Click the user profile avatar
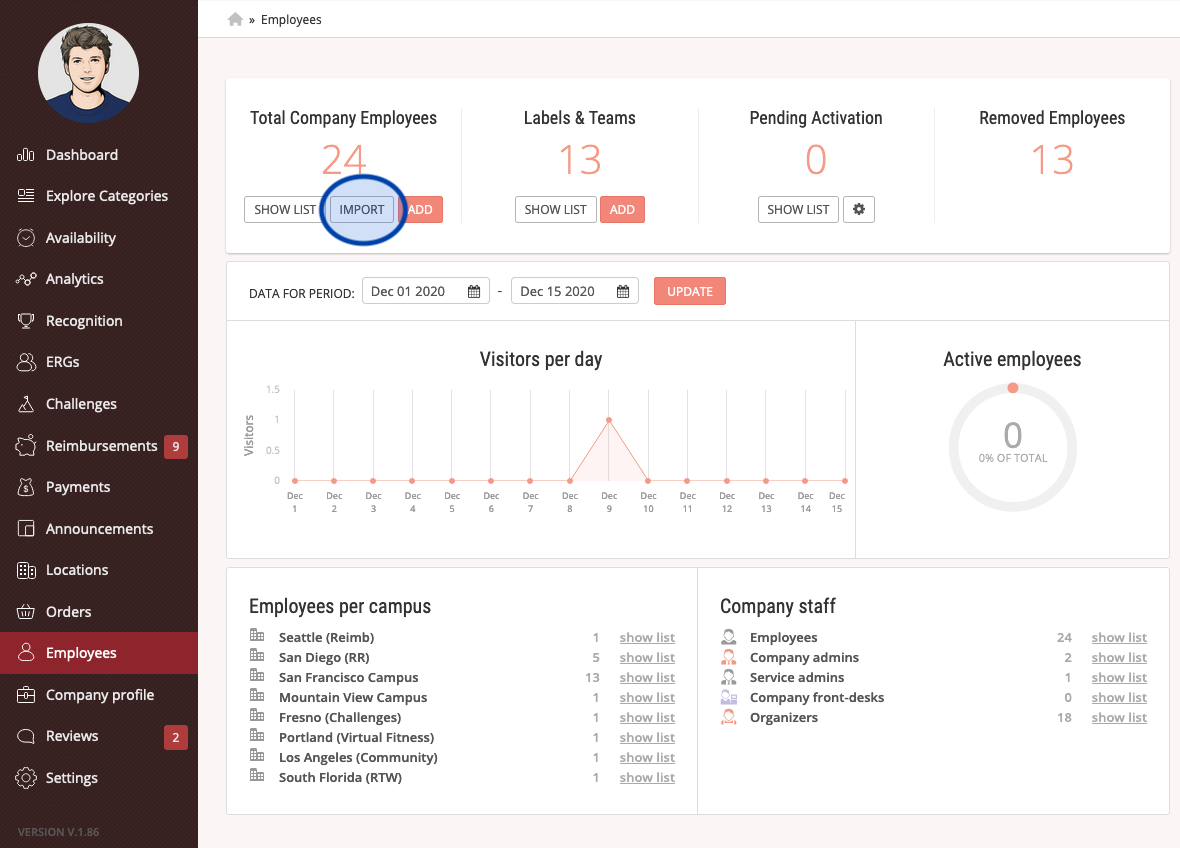Screen dimensions: 1180x848 (88, 73)
